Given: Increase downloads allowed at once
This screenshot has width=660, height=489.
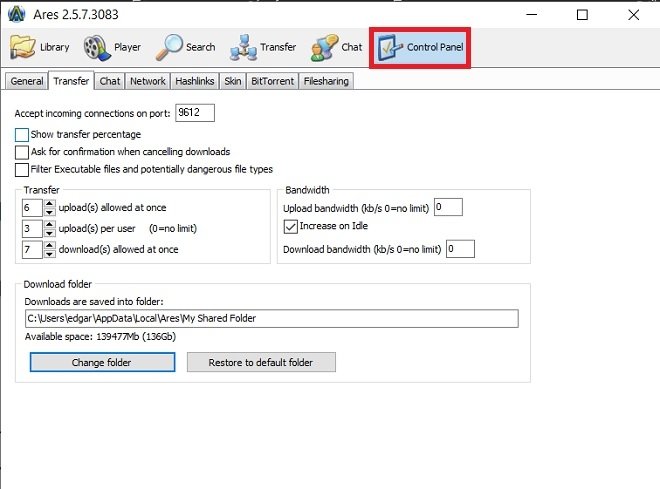Looking at the screenshot, I should [49, 245].
